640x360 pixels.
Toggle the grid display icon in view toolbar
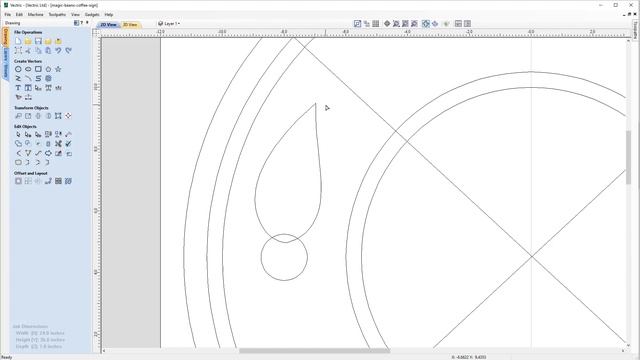(x=376, y=24)
